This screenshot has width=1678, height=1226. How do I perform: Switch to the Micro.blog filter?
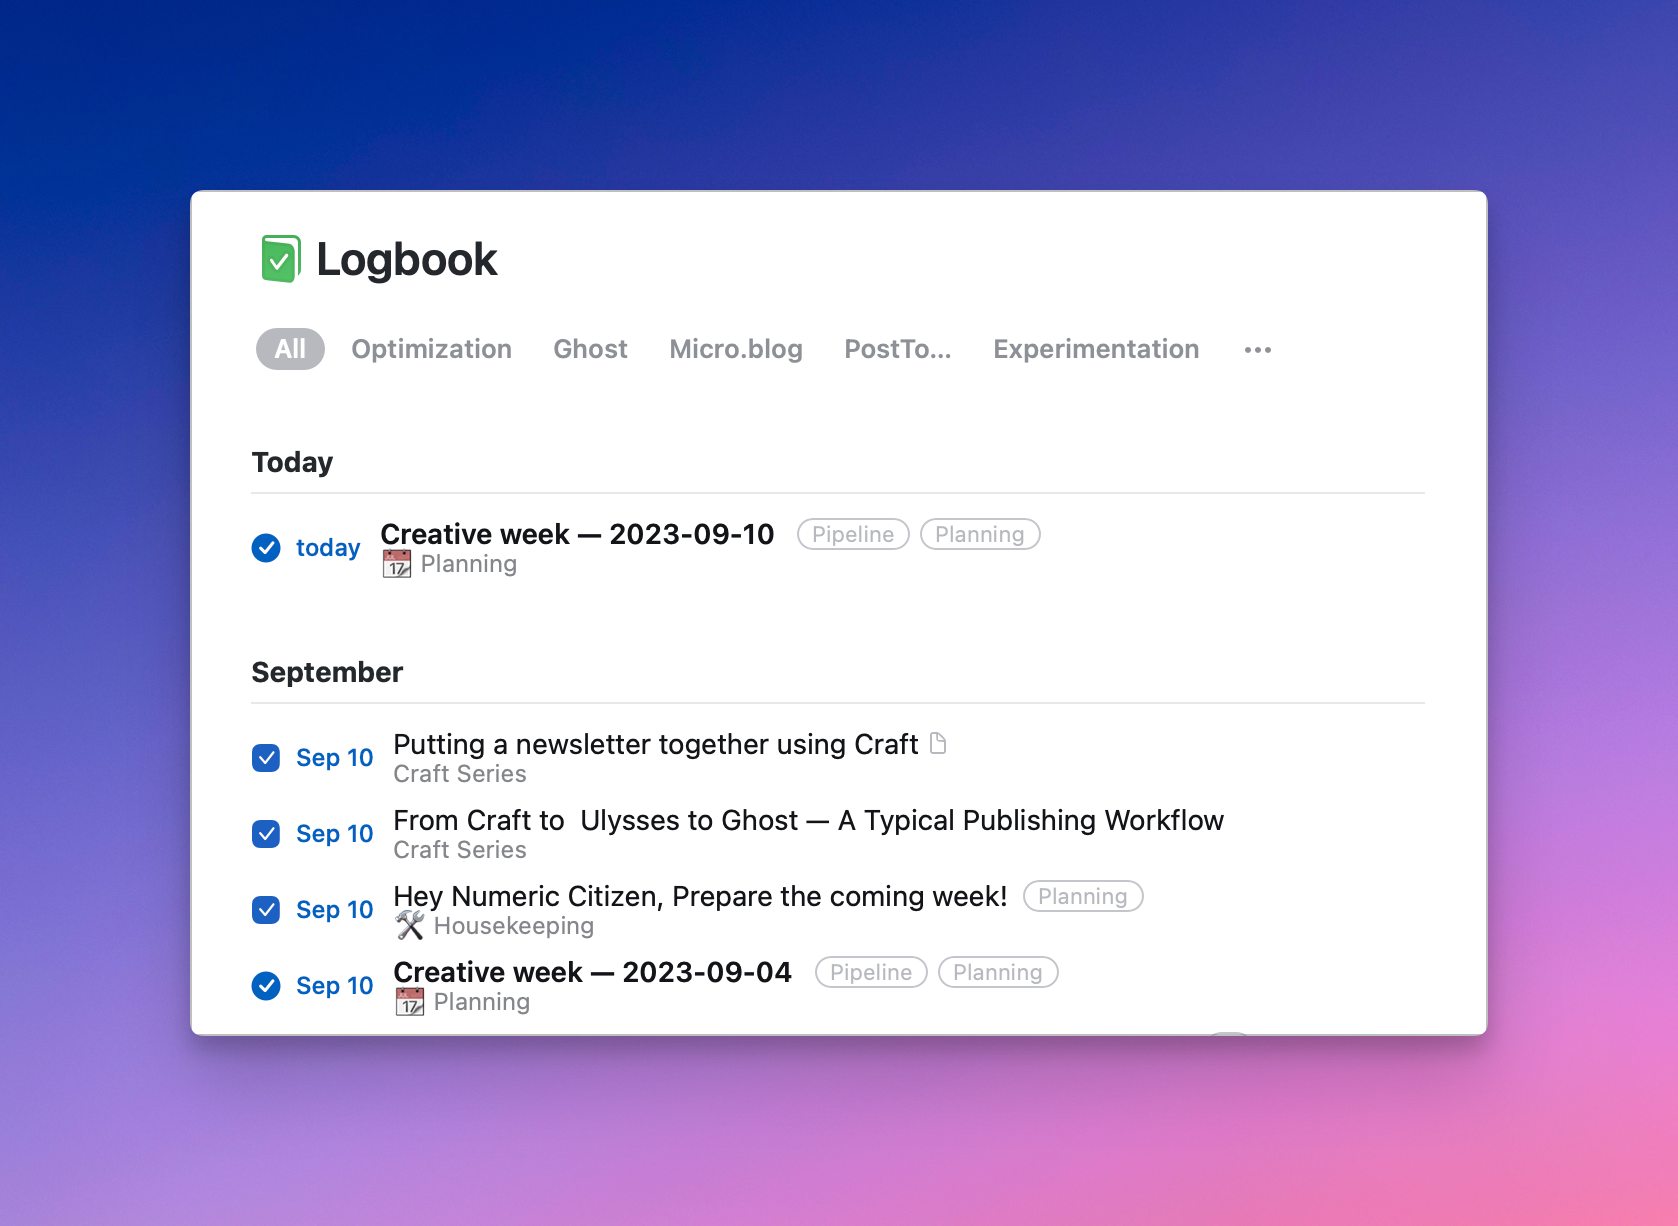pyautogui.click(x=736, y=349)
